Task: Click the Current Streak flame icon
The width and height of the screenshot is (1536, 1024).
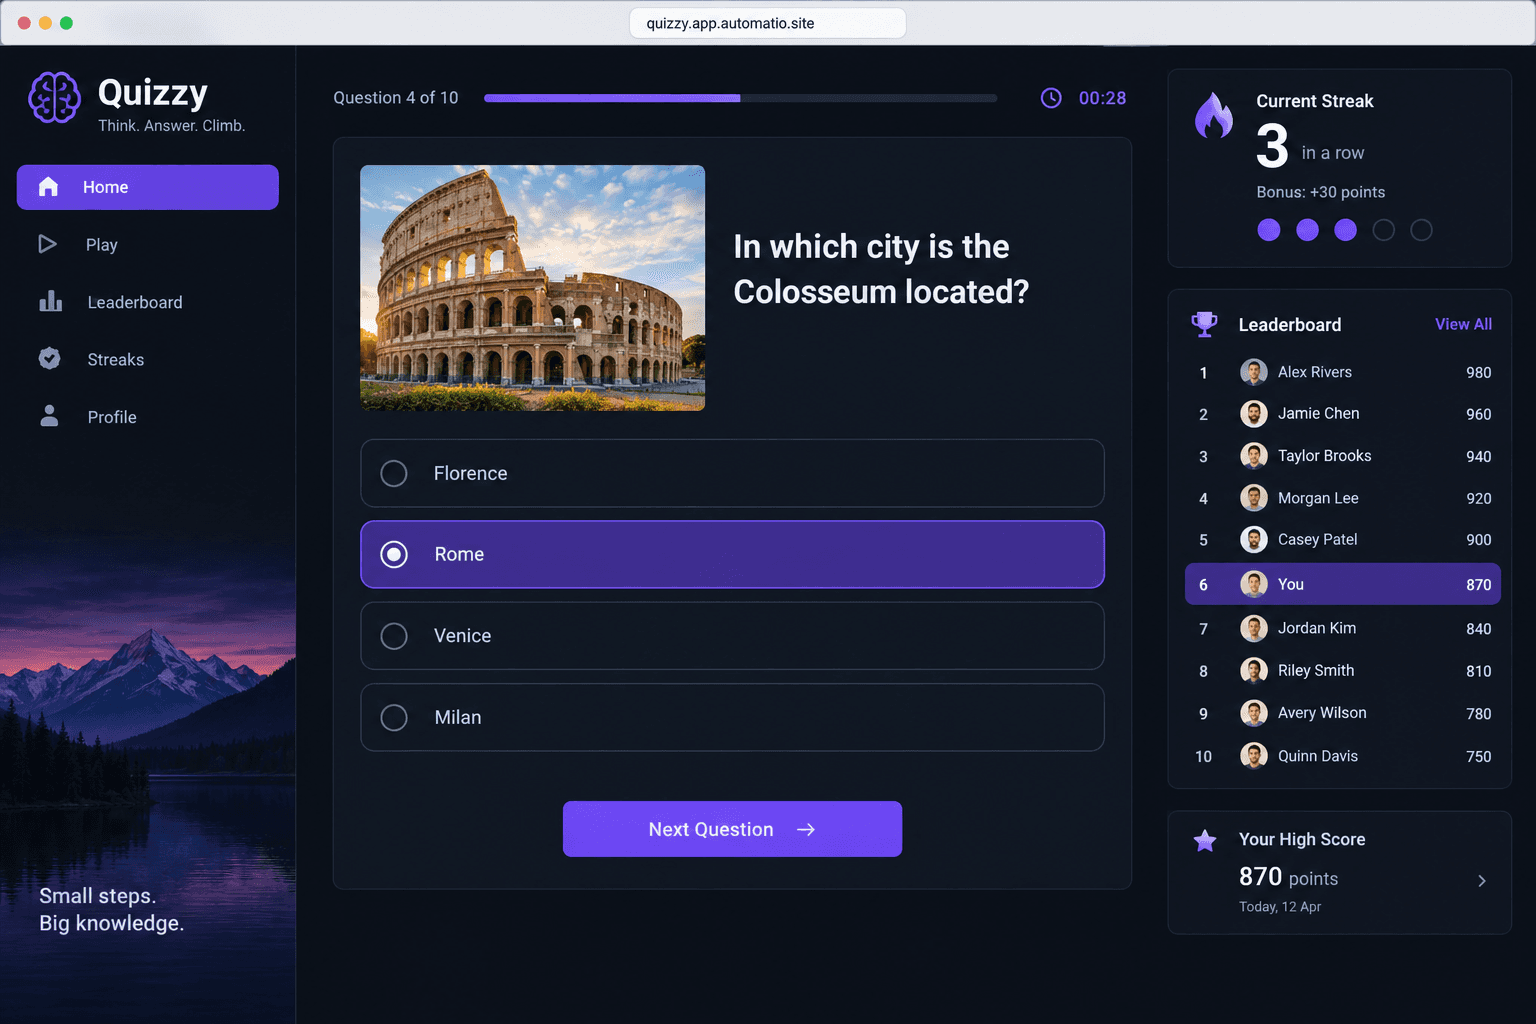Action: [1214, 116]
